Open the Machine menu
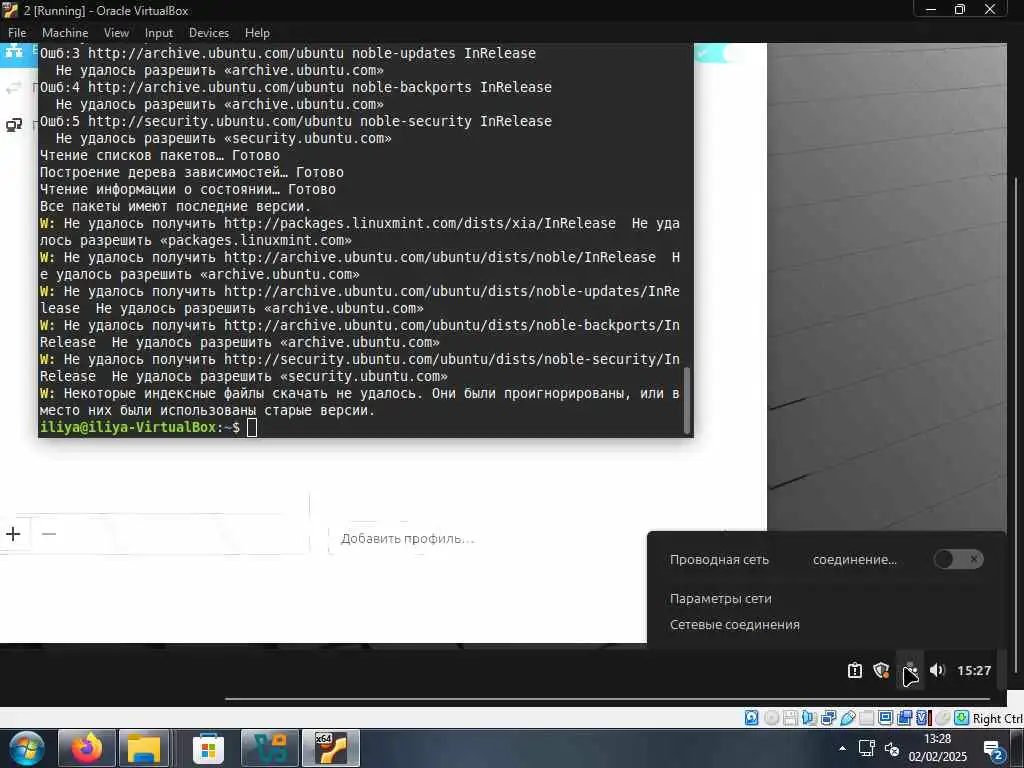 (x=65, y=33)
